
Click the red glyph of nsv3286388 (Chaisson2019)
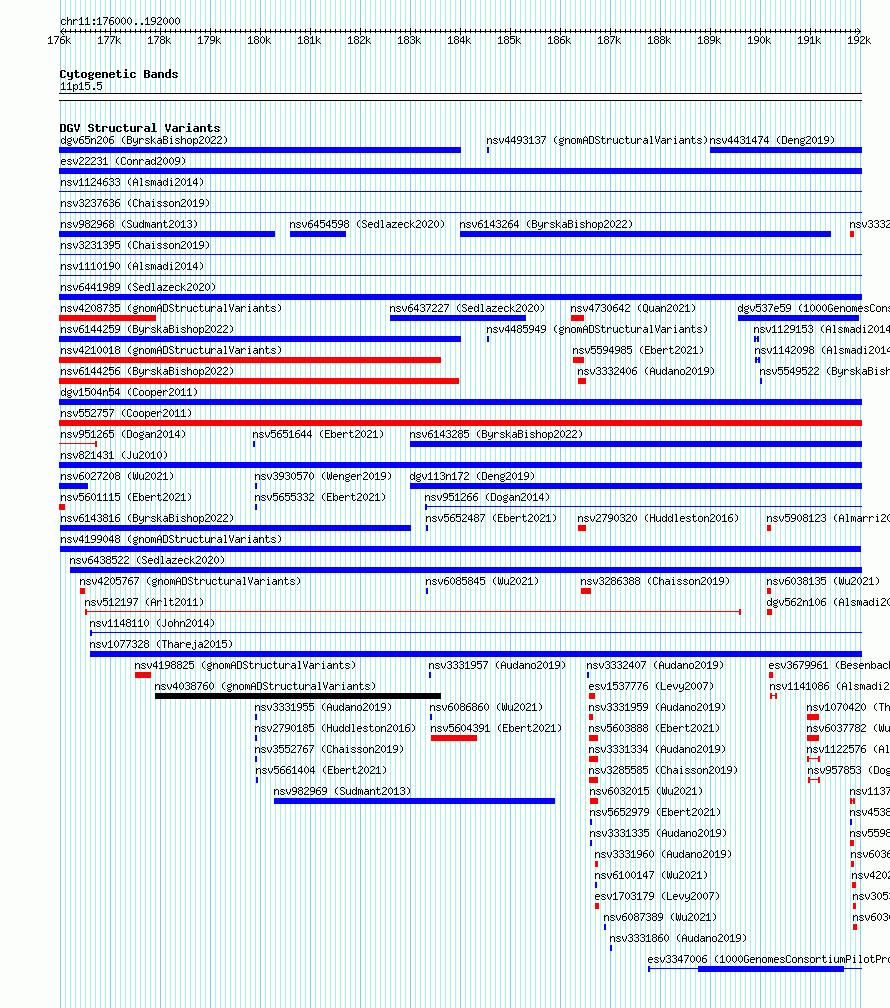[586, 591]
